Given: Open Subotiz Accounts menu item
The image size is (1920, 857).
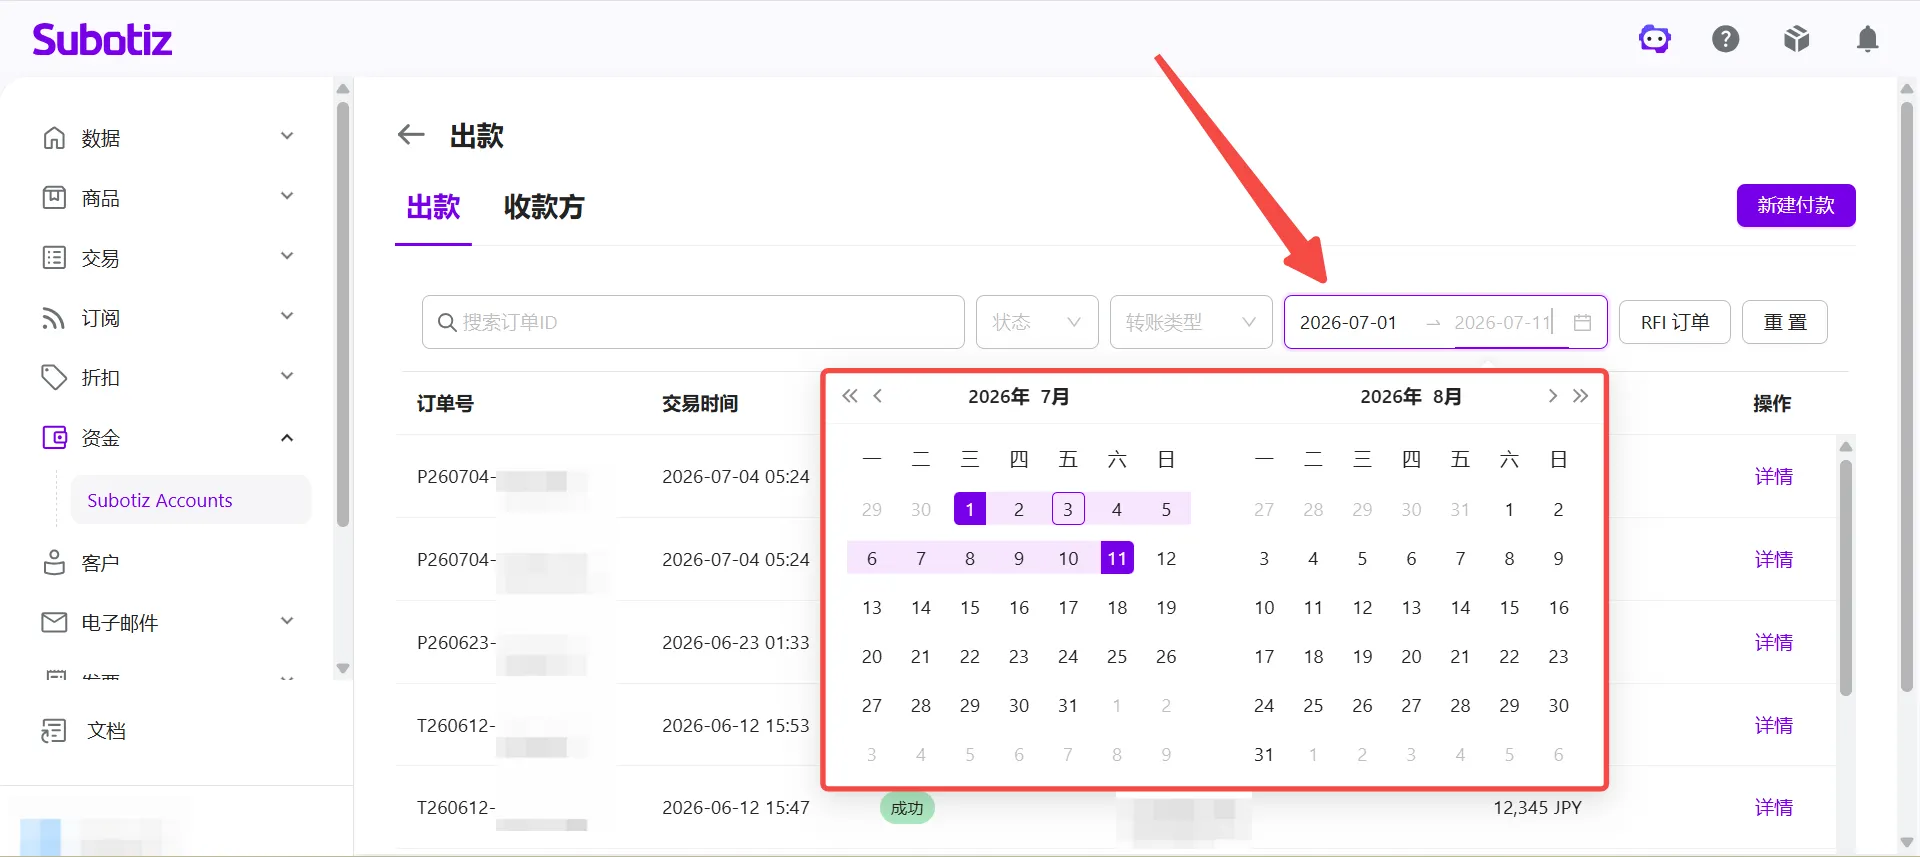Looking at the screenshot, I should (x=190, y=500).
